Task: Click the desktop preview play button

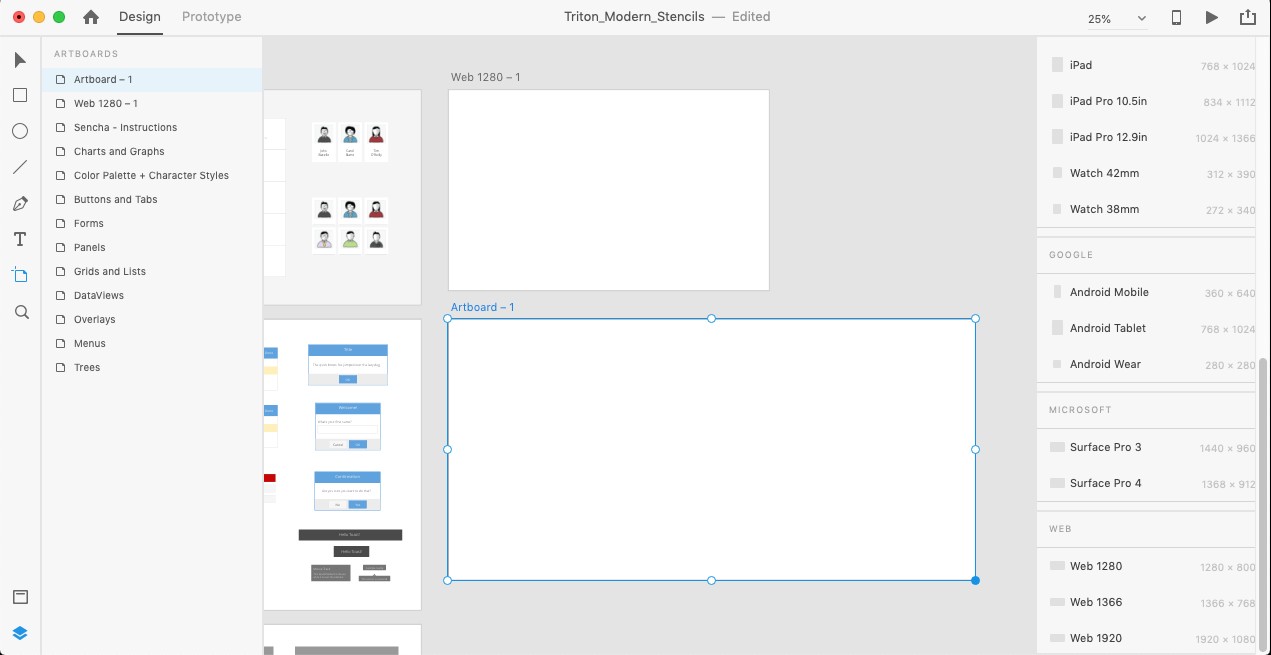Action: pyautogui.click(x=1212, y=17)
